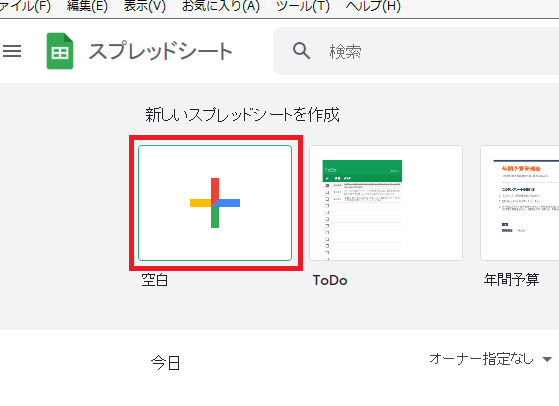The width and height of the screenshot is (559, 406).
Task: Click the magnifier search icon
Action: pyautogui.click(x=302, y=51)
